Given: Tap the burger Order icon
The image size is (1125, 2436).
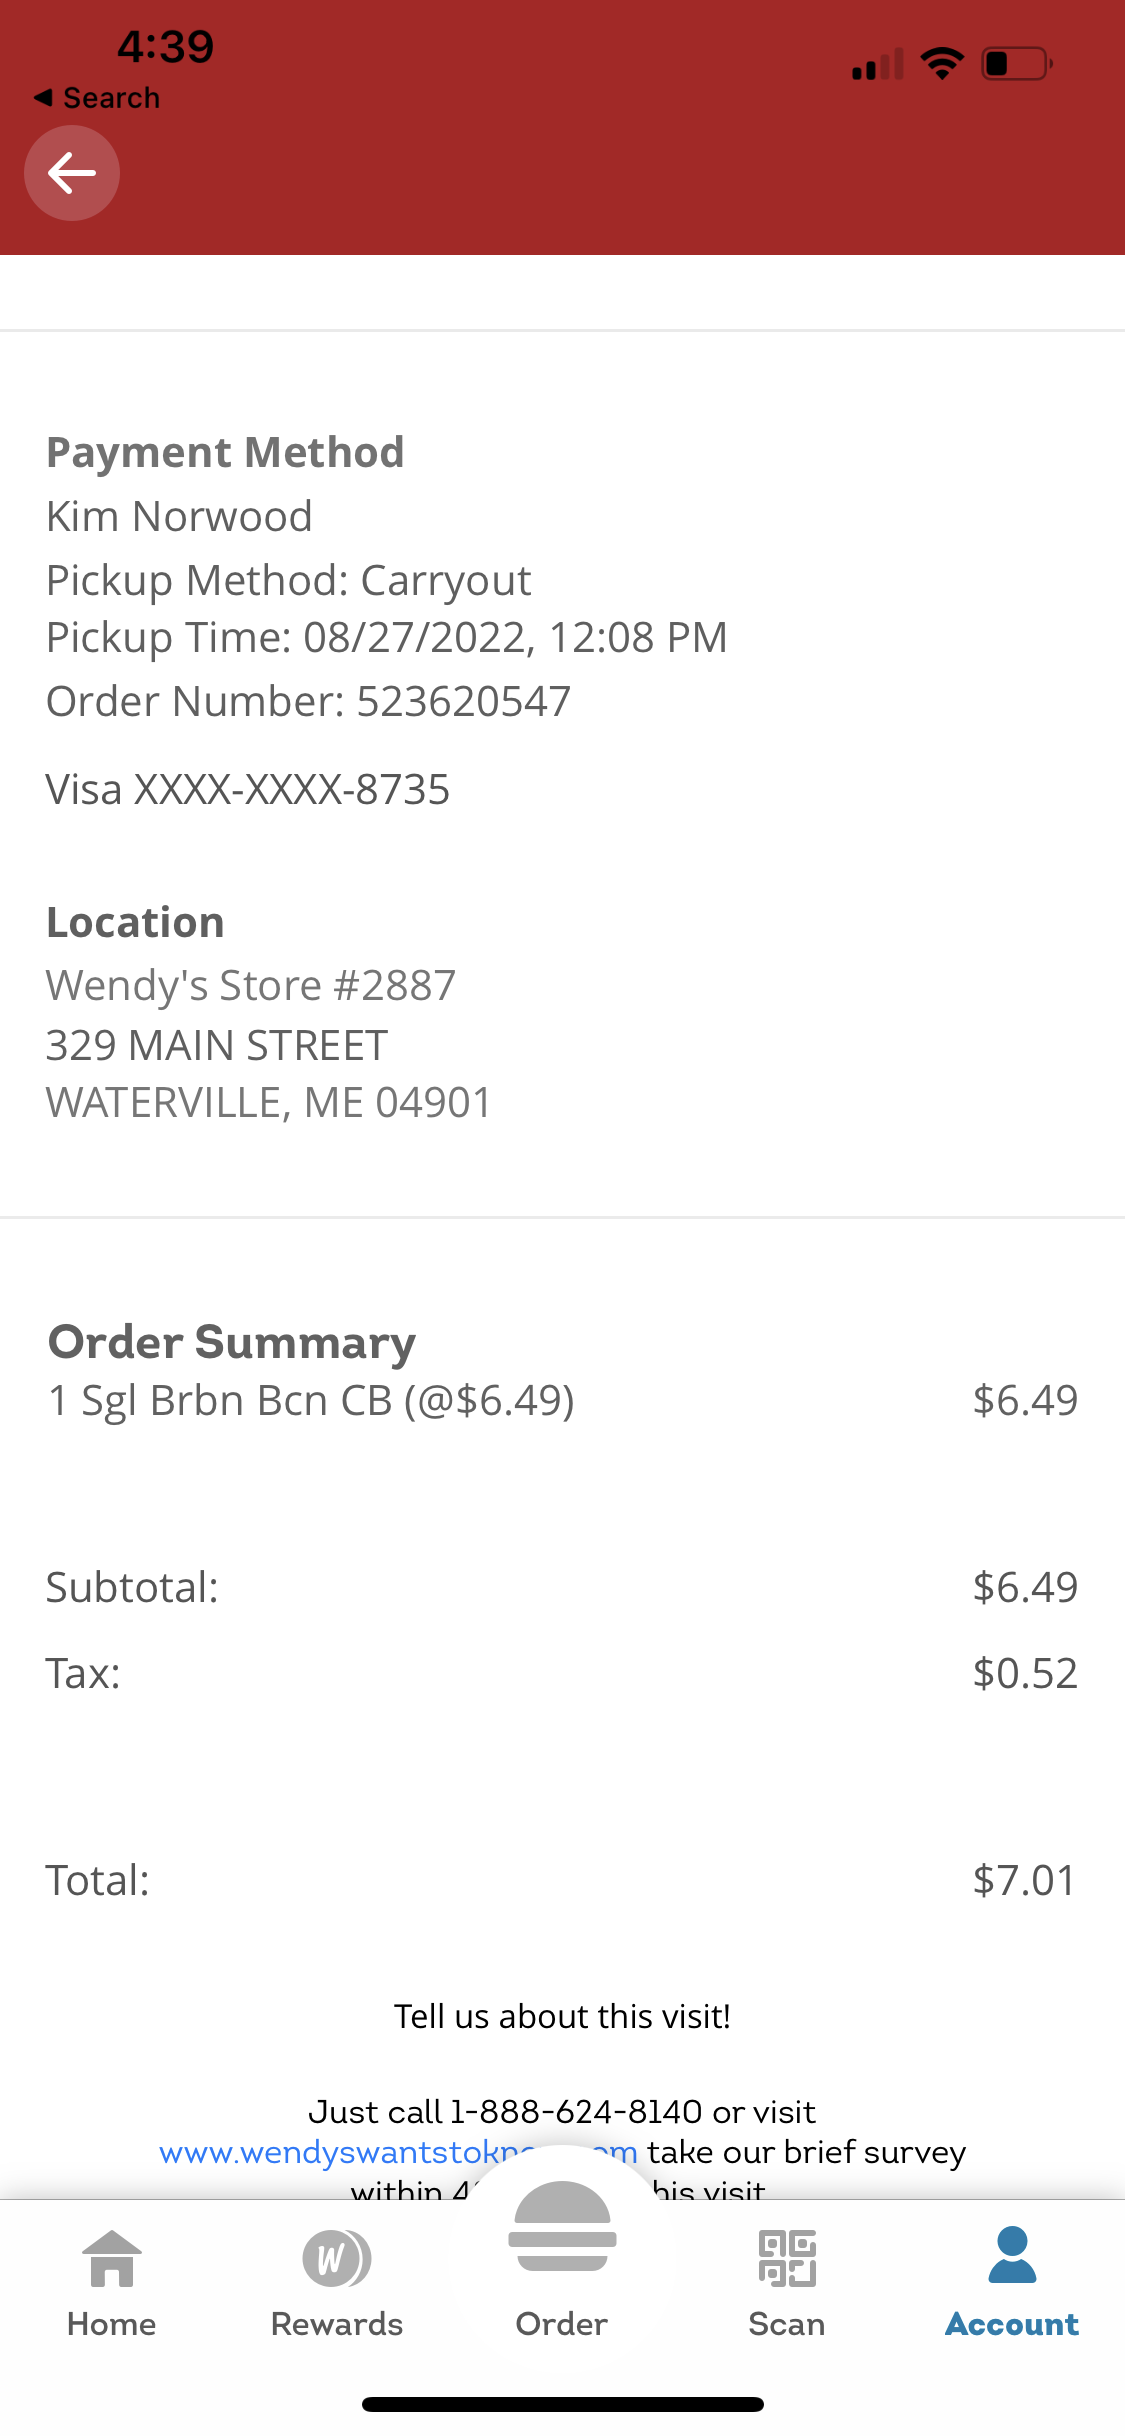Looking at the screenshot, I should 562,2226.
